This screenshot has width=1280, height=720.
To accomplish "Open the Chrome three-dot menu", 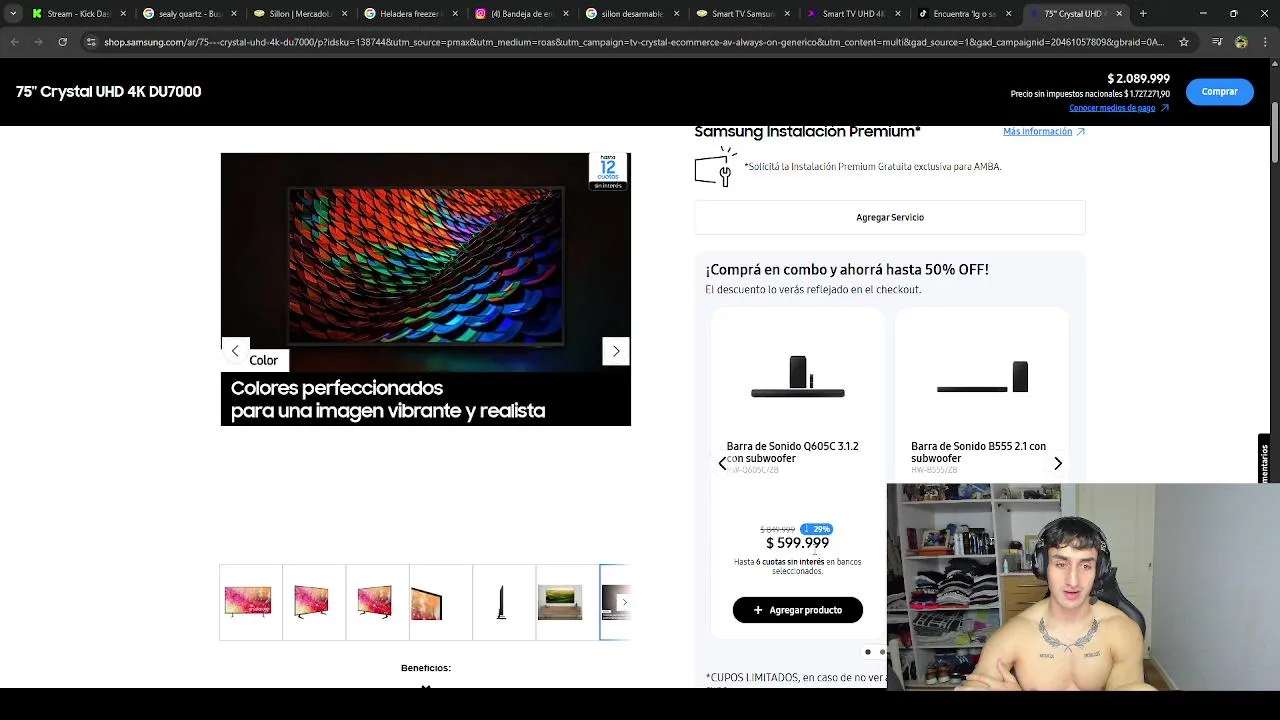I will tap(1265, 42).
